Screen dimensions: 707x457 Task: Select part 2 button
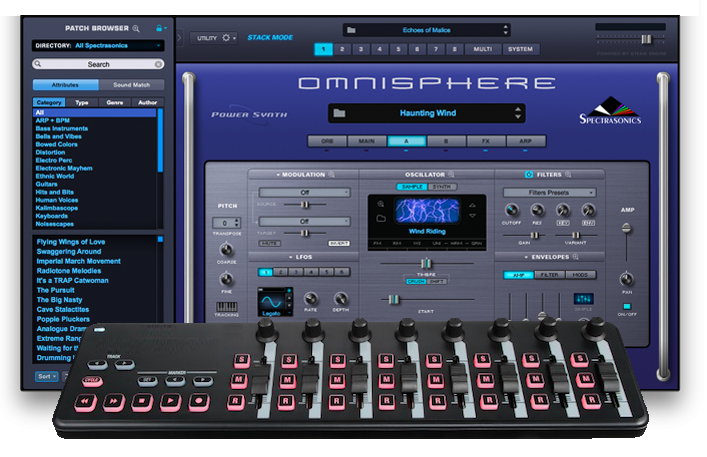342,49
